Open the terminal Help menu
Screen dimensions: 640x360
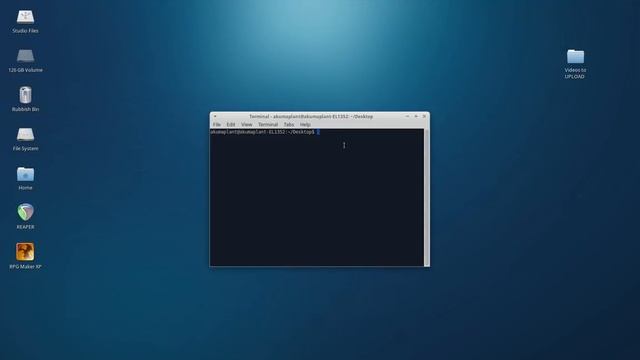click(x=305, y=124)
